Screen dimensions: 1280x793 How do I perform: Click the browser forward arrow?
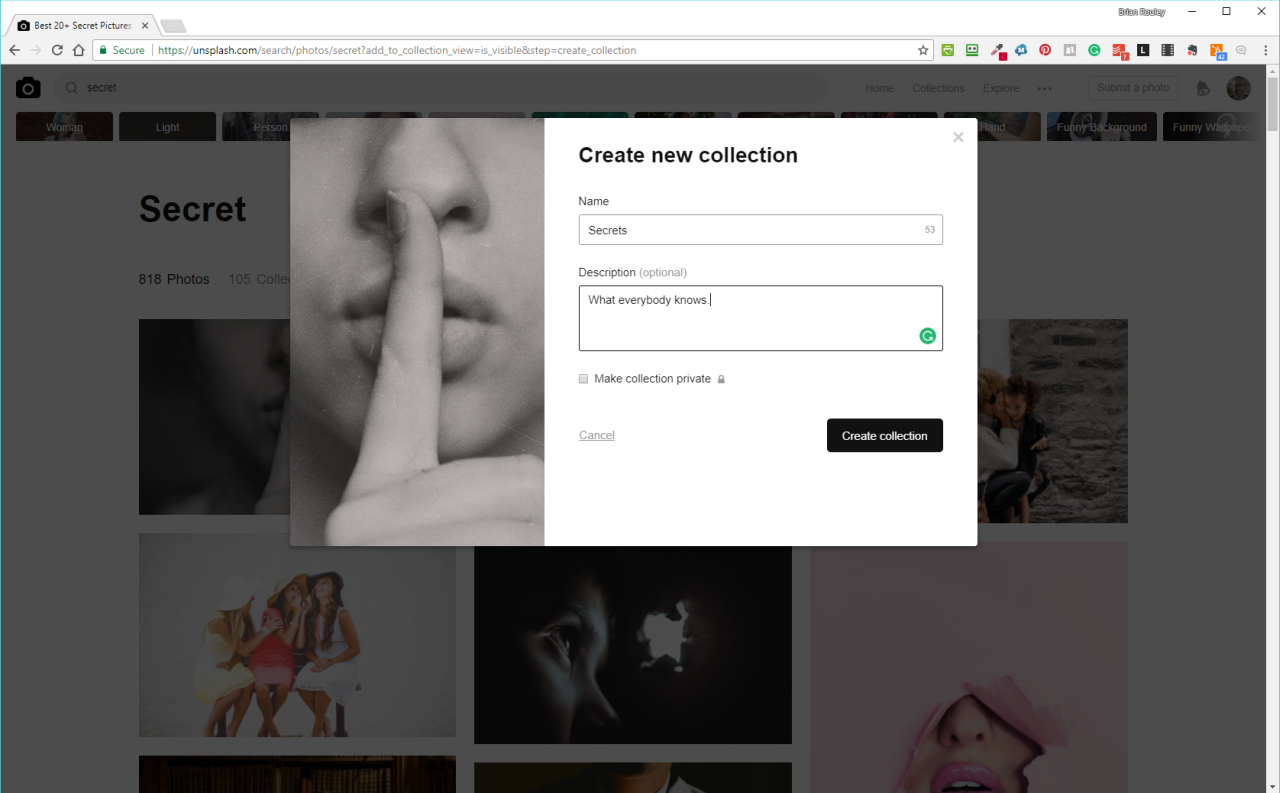(x=36, y=50)
